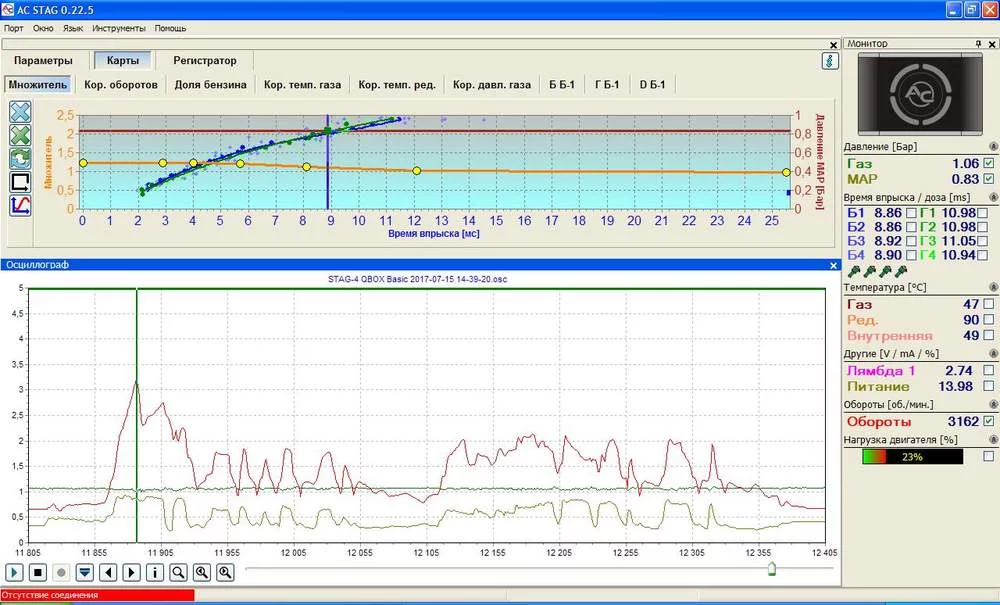The width and height of the screenshot is (1000, 605).
Task: Enable the Б3 injection time checkbox
Action: tap(912, 241)
